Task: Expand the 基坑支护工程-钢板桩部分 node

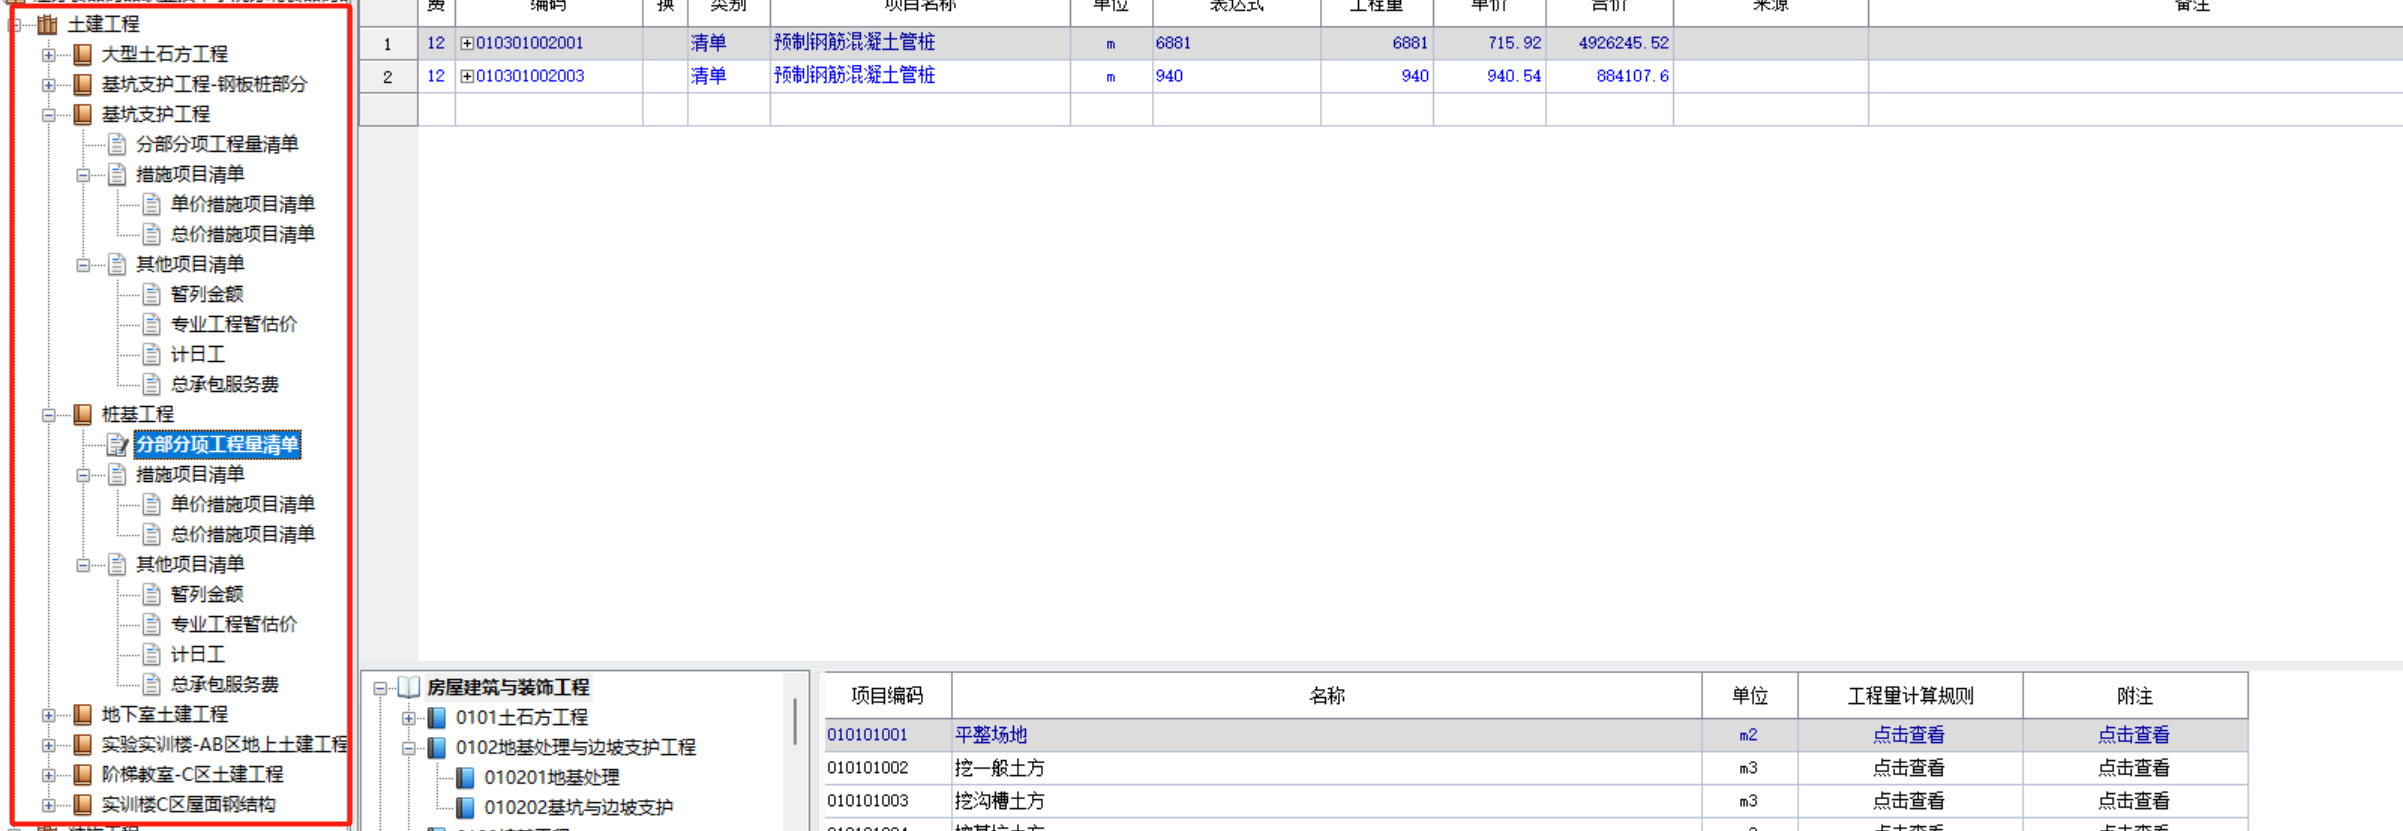Action: pyautogui.click(x=48, y=84)
